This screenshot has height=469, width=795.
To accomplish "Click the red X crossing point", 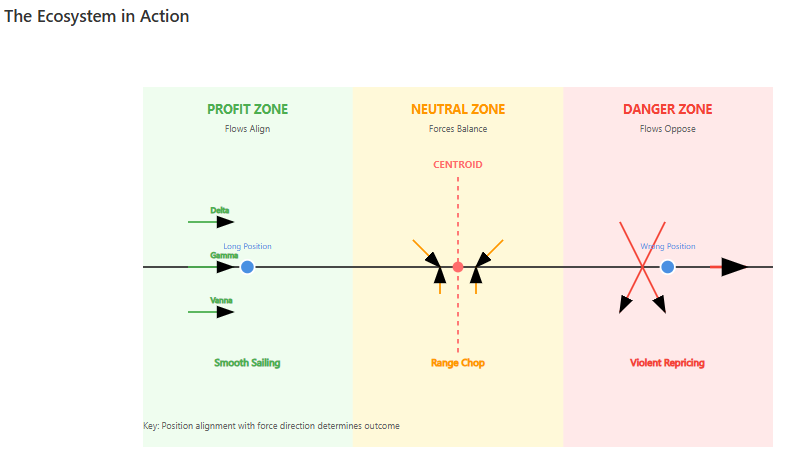I will (642, 267).
